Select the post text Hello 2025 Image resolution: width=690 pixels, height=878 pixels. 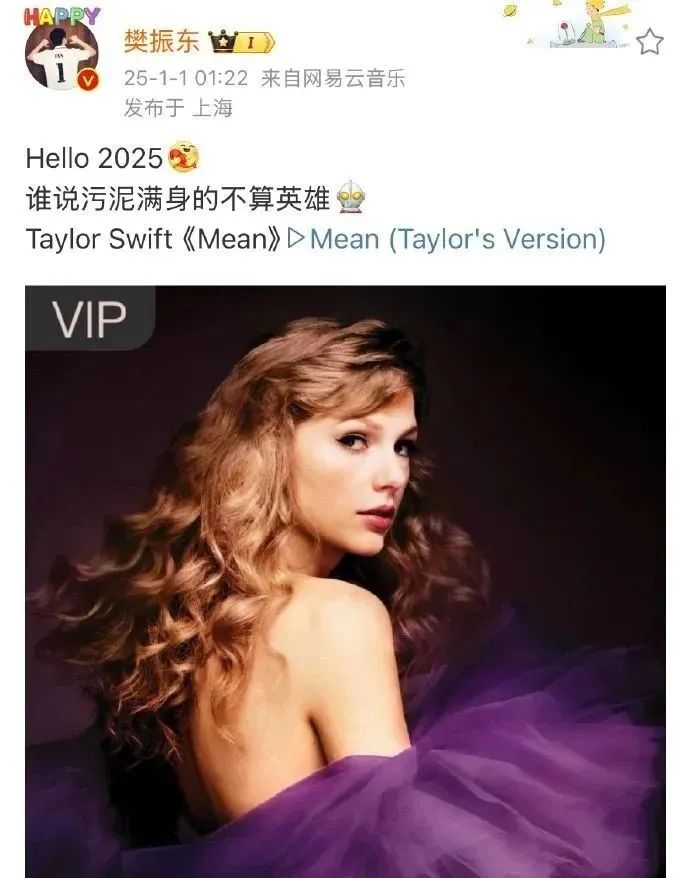94,158
